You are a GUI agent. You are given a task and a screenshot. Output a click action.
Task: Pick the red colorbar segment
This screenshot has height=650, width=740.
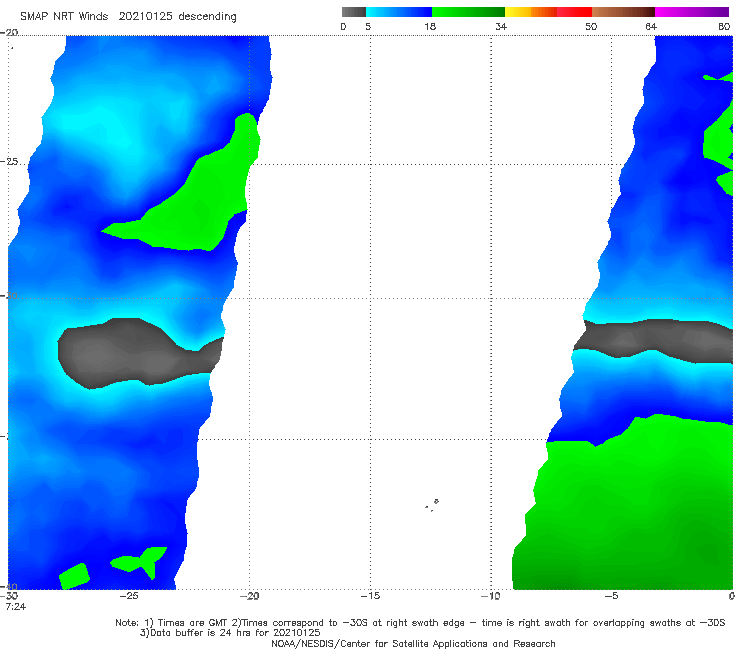click(574, 12)
